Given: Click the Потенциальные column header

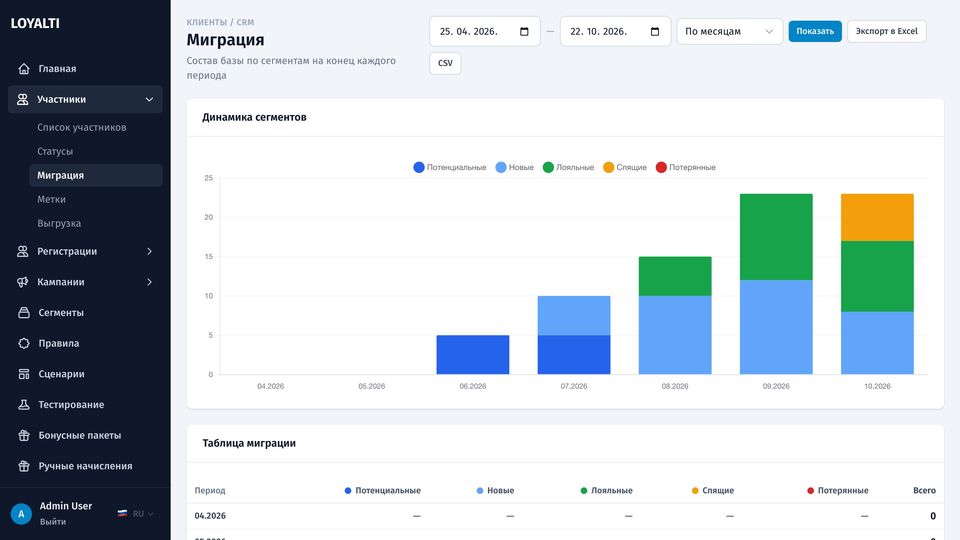Looking at the screenshot, I should [x=383, y=490].
